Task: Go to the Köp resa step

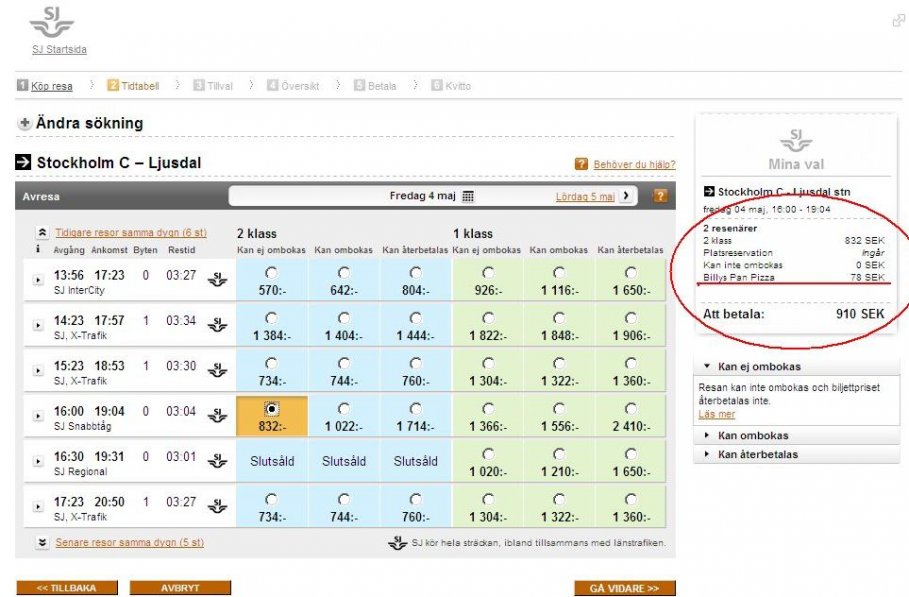Action: coord(51,87)
